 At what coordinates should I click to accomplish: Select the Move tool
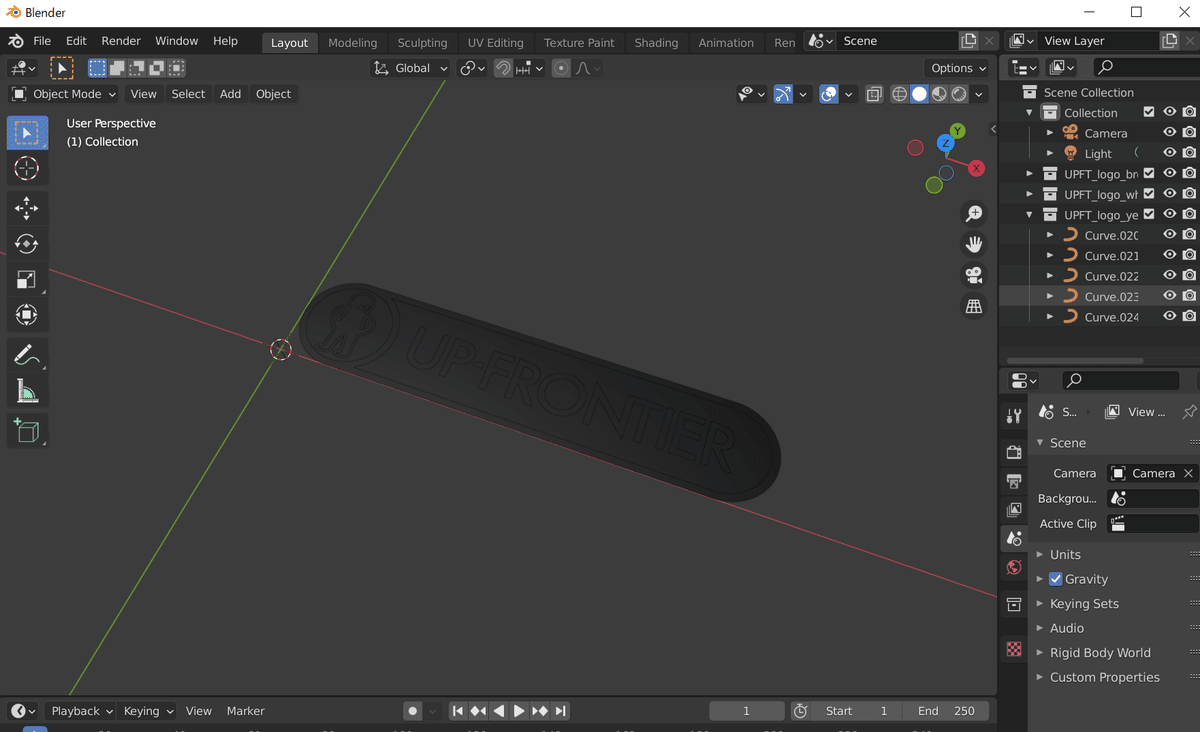click(27, 208)
